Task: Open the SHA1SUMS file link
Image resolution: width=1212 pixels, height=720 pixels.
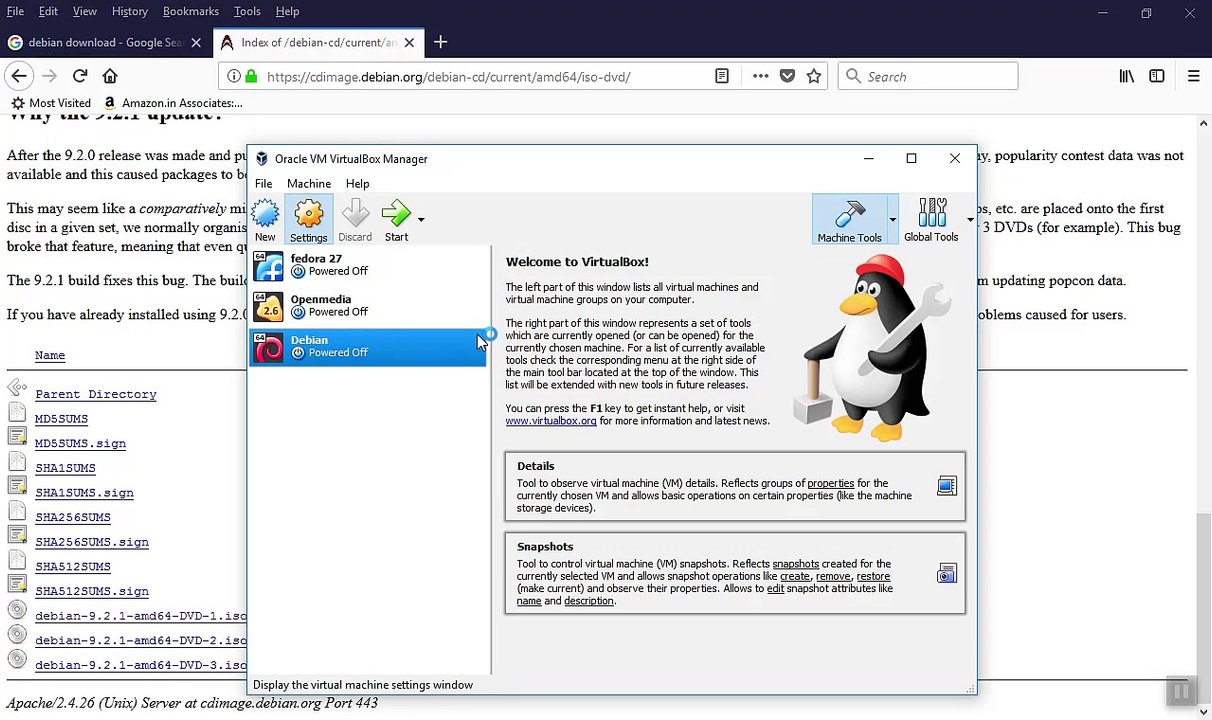Action: 65,468
